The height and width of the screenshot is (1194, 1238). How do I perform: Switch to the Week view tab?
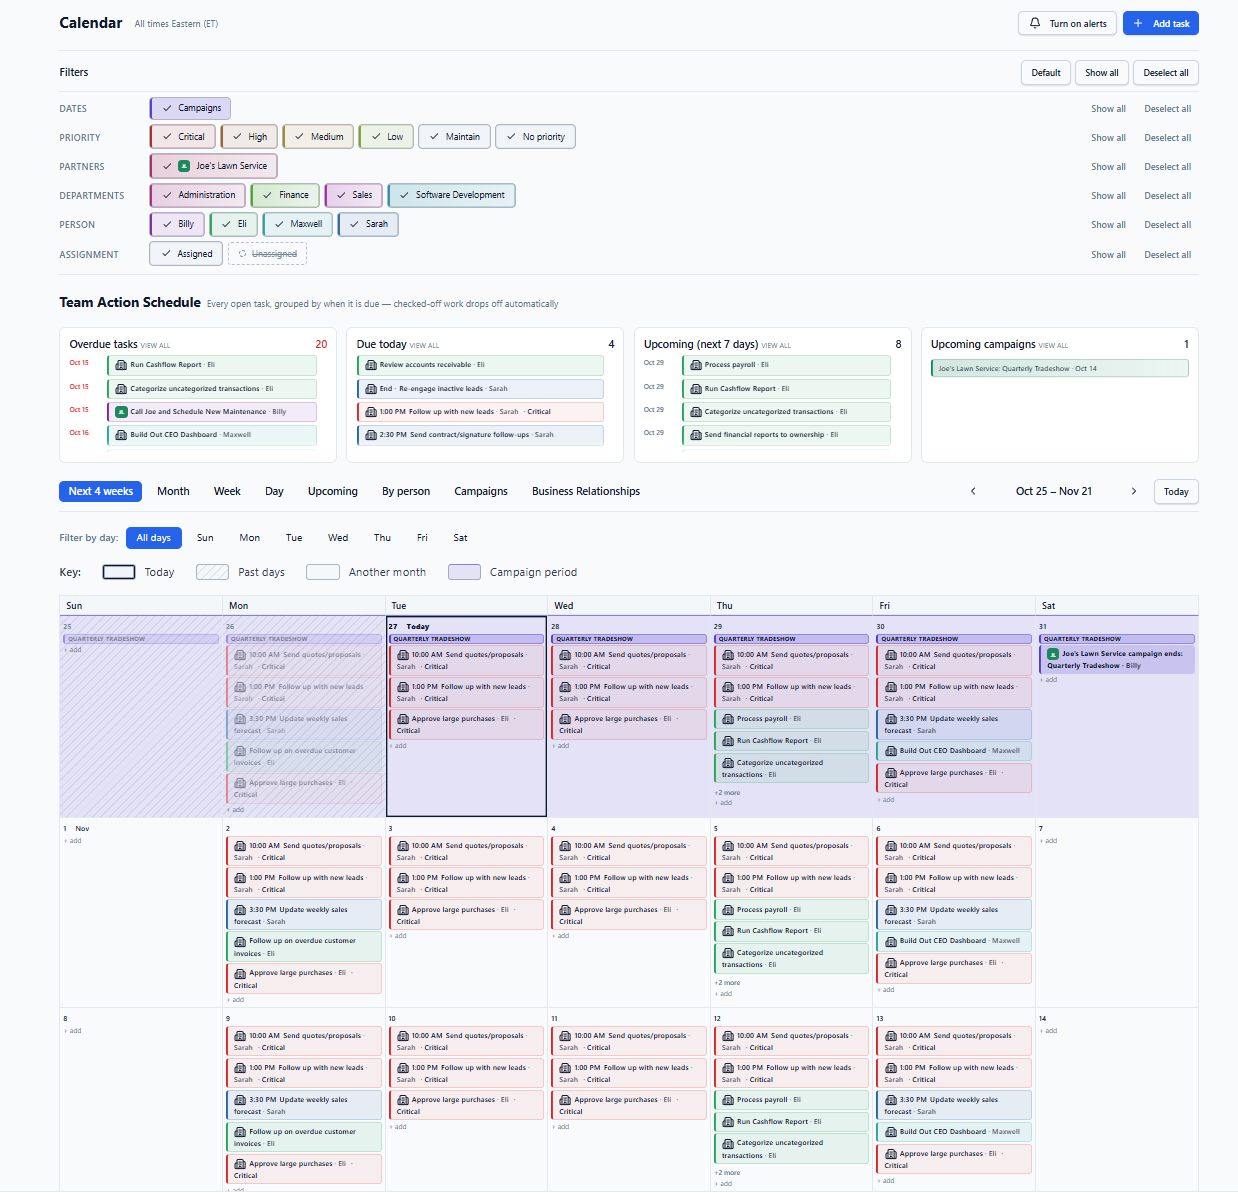point(227,491)
